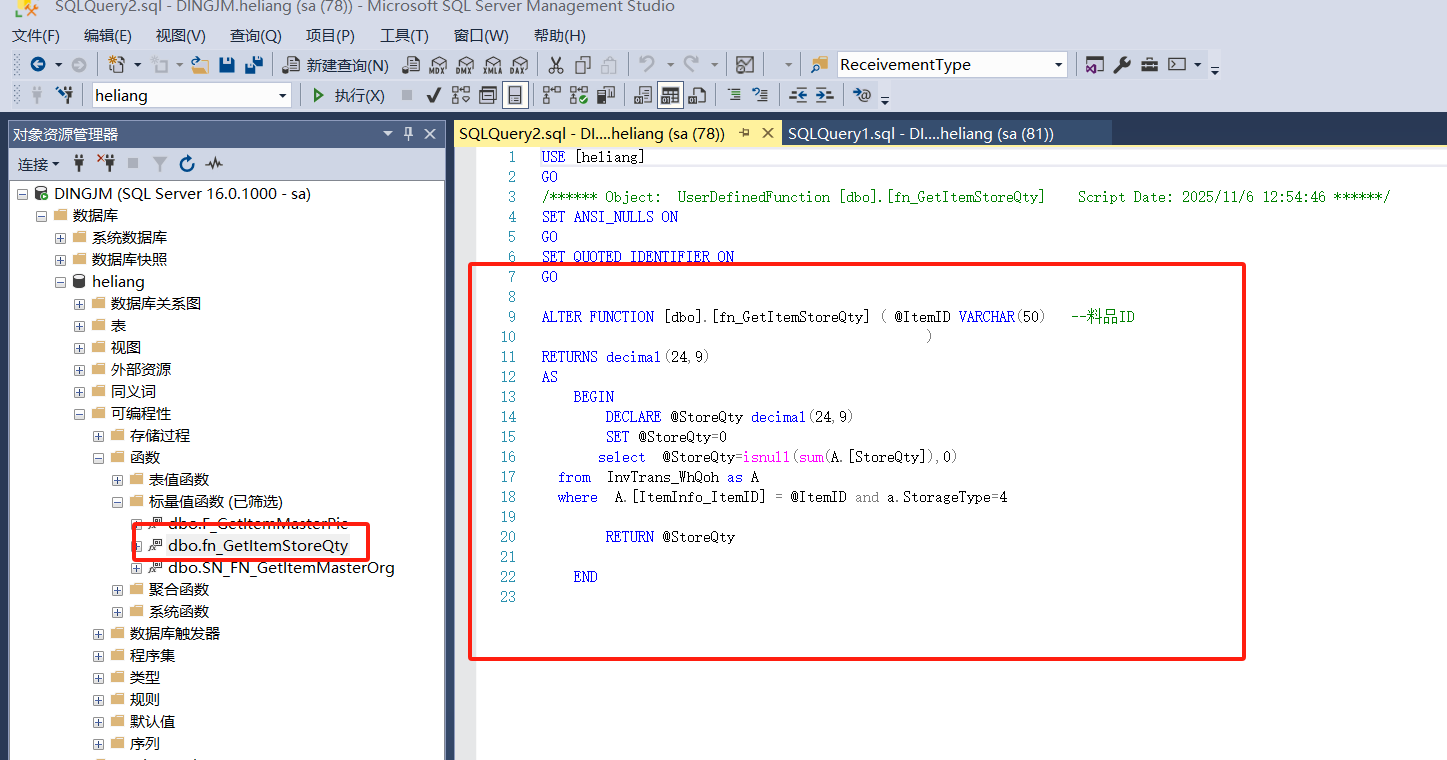Screen dimensions: 1447x760
Task: Open a file via the folder icon
Action: 200,65
